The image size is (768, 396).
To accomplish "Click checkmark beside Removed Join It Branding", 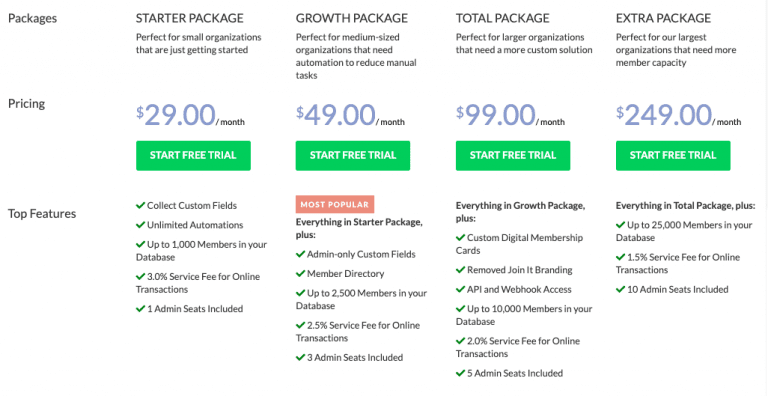I will [x=460, y=270].
